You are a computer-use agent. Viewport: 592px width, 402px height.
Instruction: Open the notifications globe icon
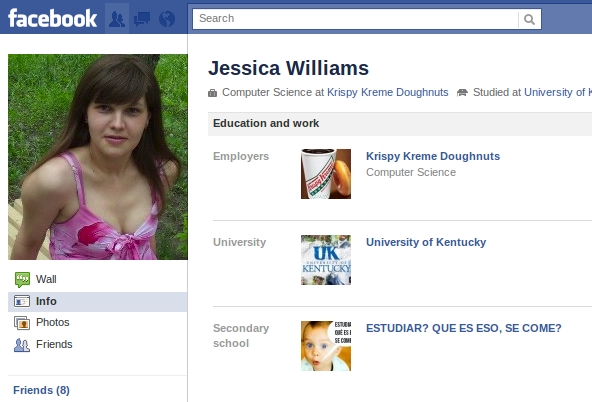[166, 19]
